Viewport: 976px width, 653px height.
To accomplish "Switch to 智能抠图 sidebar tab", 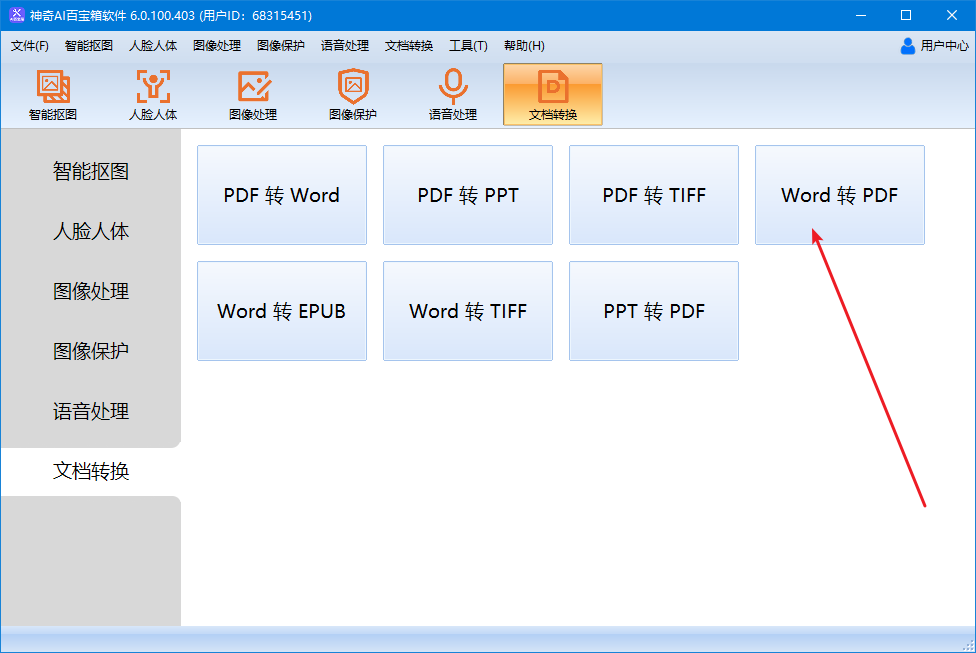I will (x=91, y=171).
